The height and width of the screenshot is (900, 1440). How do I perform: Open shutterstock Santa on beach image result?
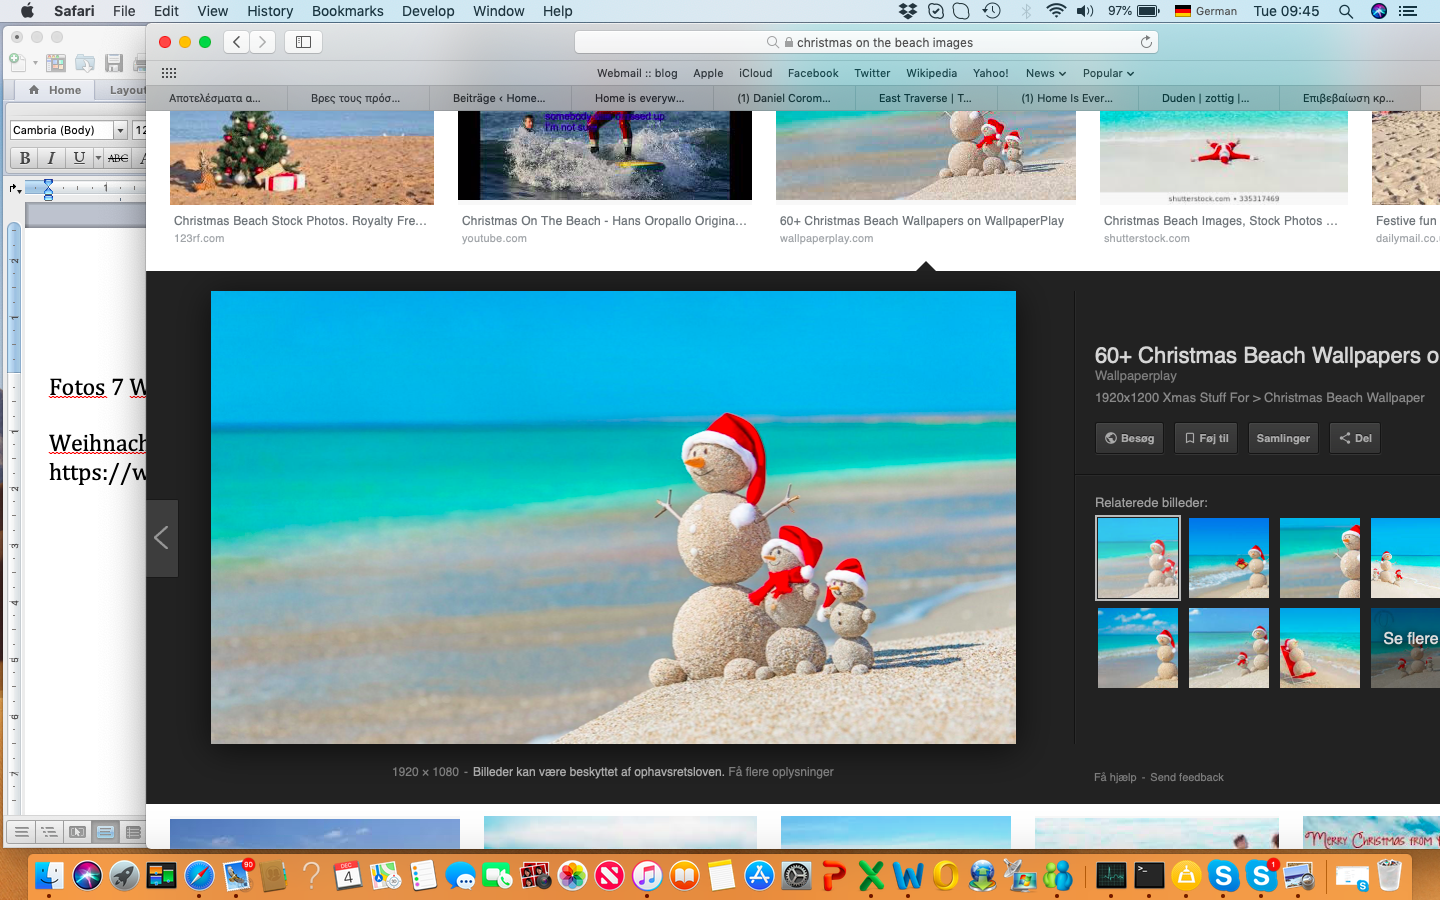pyautogui.click(x=1224, y=158)
